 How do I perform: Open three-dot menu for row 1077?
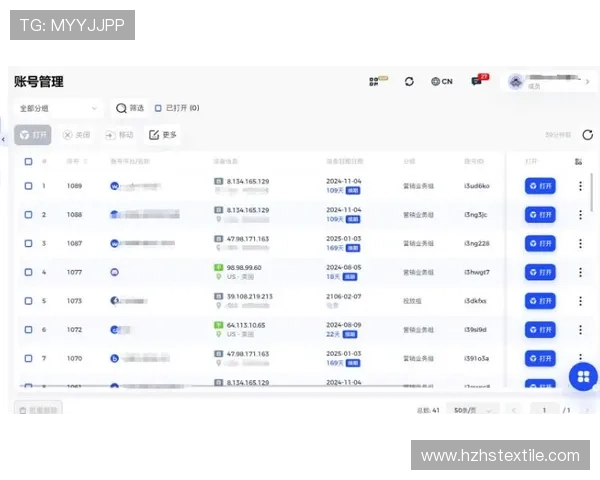pos(580,272)
